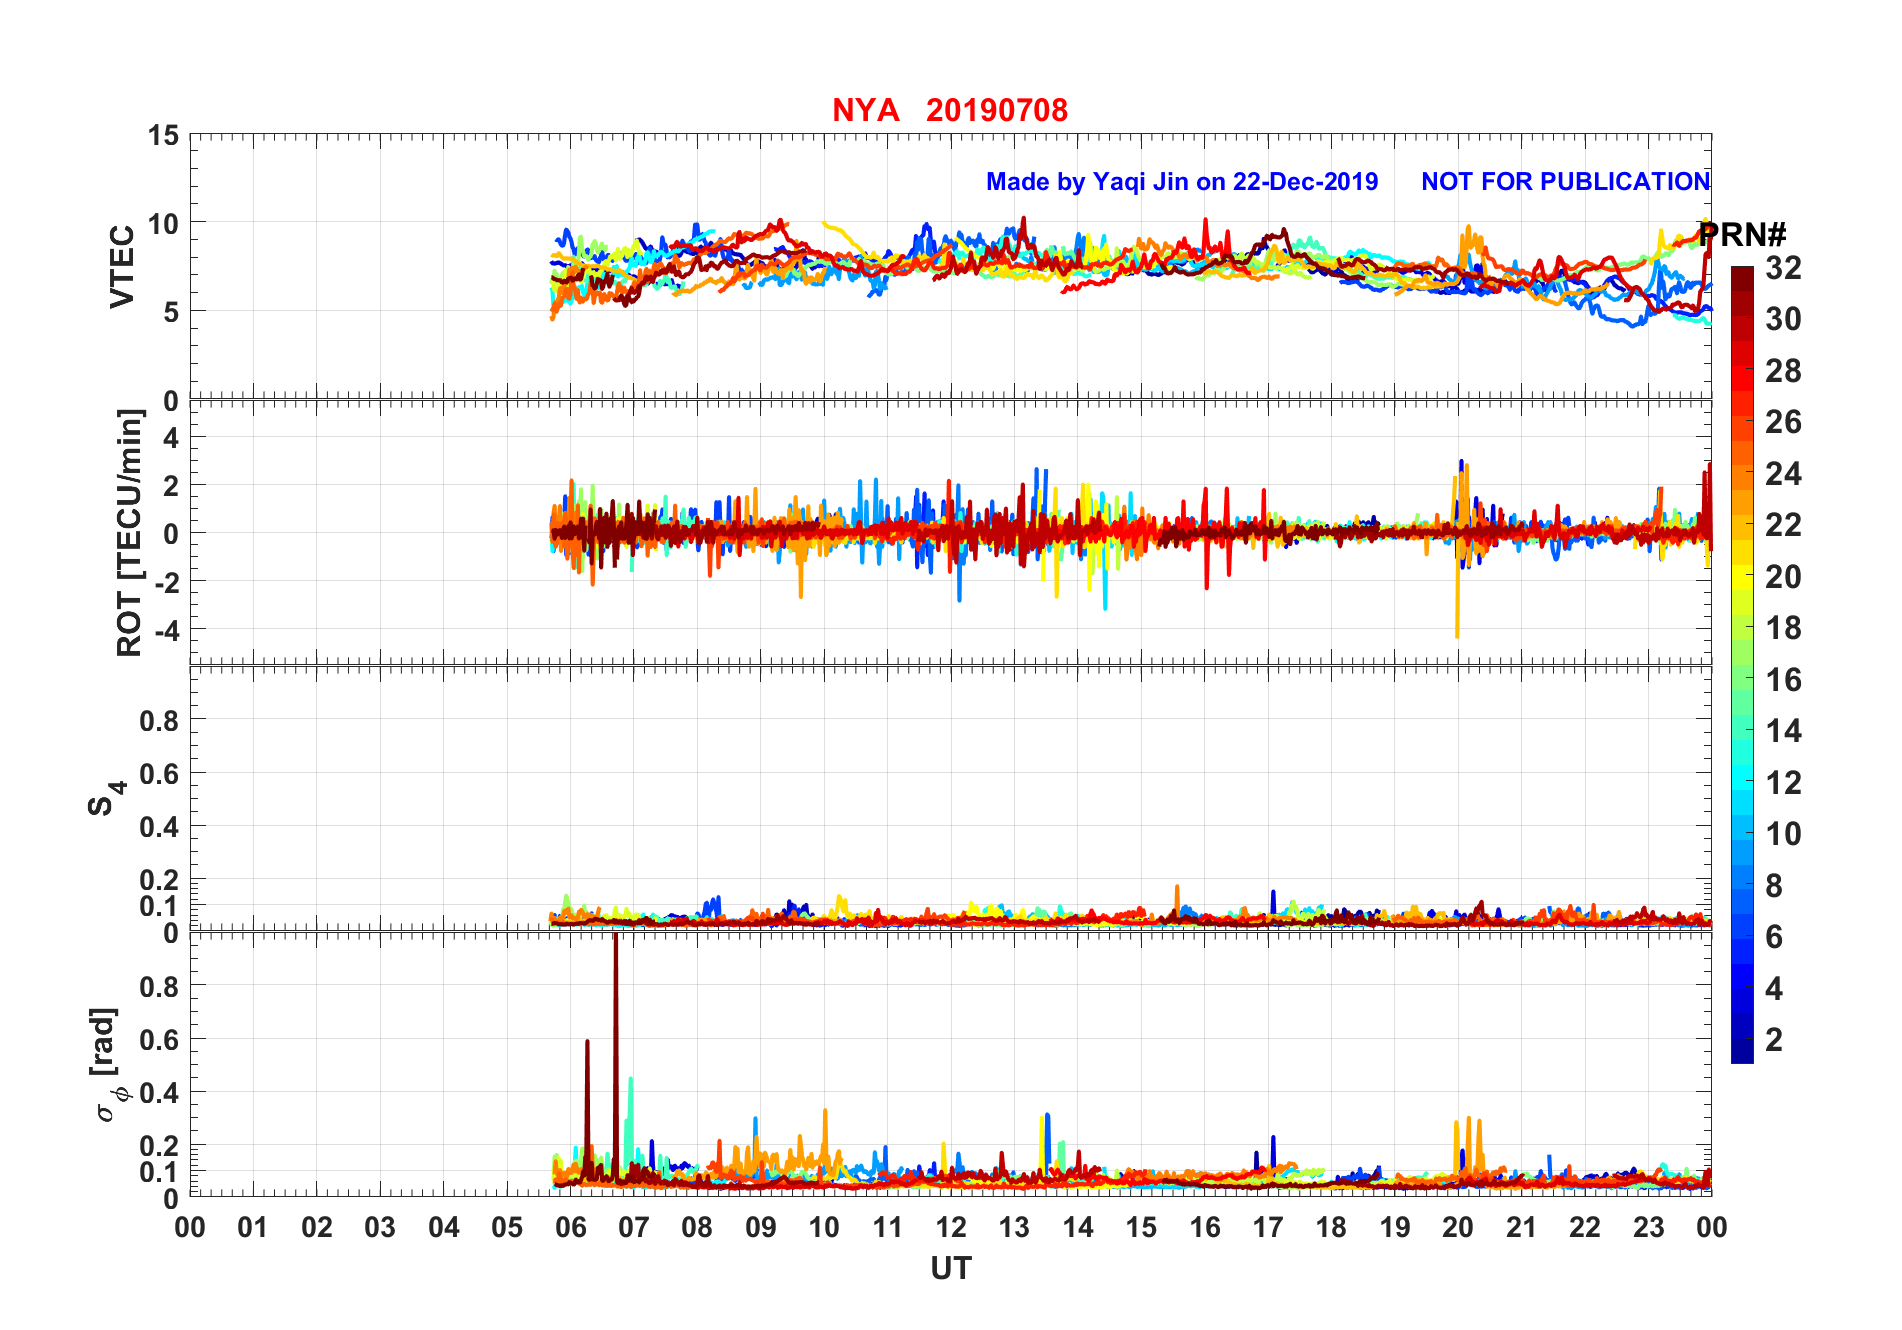This screenshot has width=1902, height=1330.
Task: Click the S4 axis tick "0.4"
Action: [159, 827]
